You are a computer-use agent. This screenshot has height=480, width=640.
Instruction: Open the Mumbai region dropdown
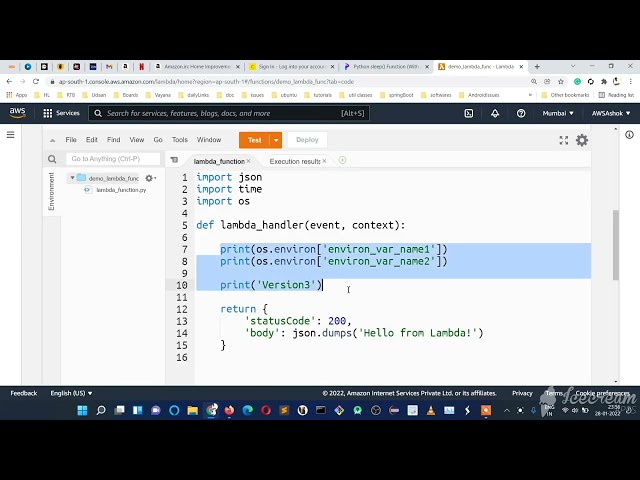tap(558, 113)
